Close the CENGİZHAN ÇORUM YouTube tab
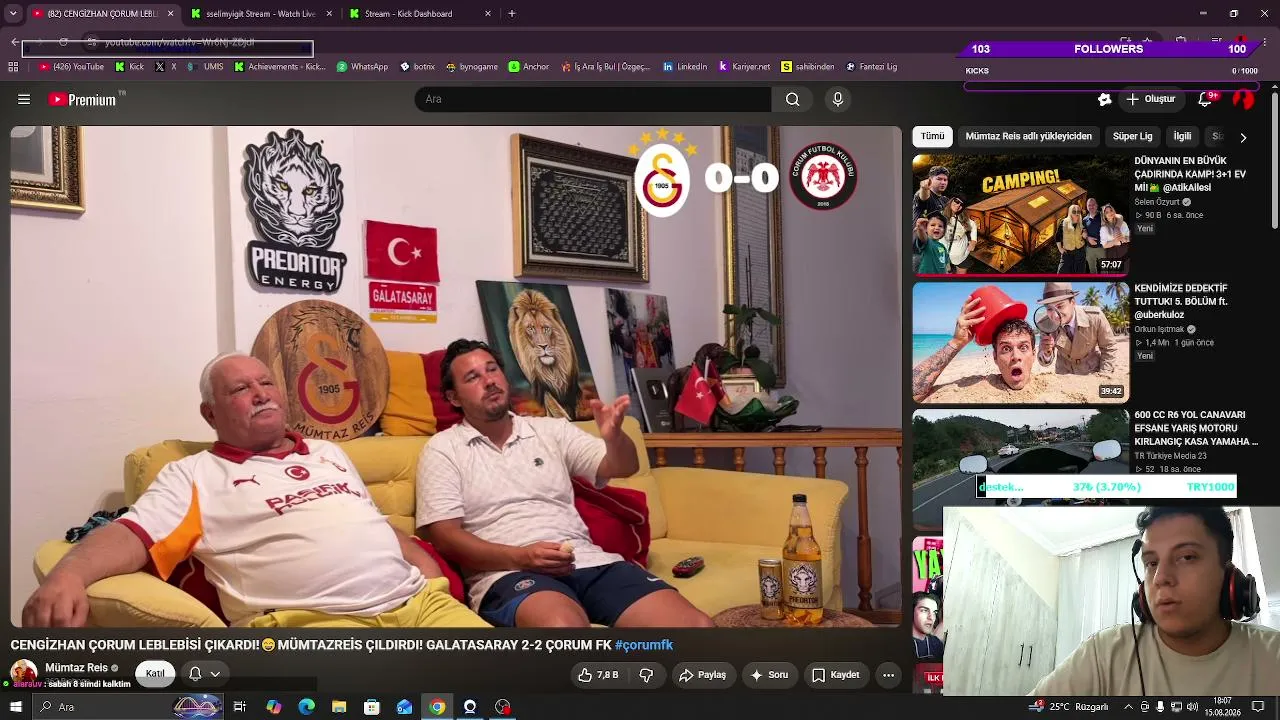Viewport: 1280px width, 720px height. 170,13
